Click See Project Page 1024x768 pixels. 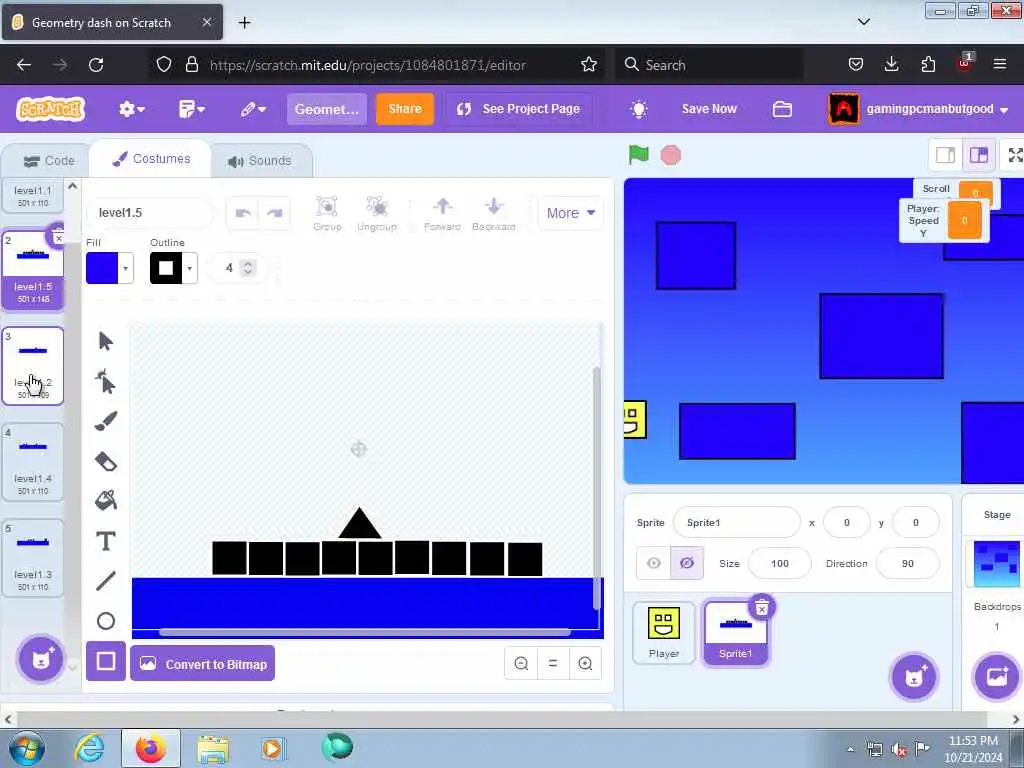point(519,109)
